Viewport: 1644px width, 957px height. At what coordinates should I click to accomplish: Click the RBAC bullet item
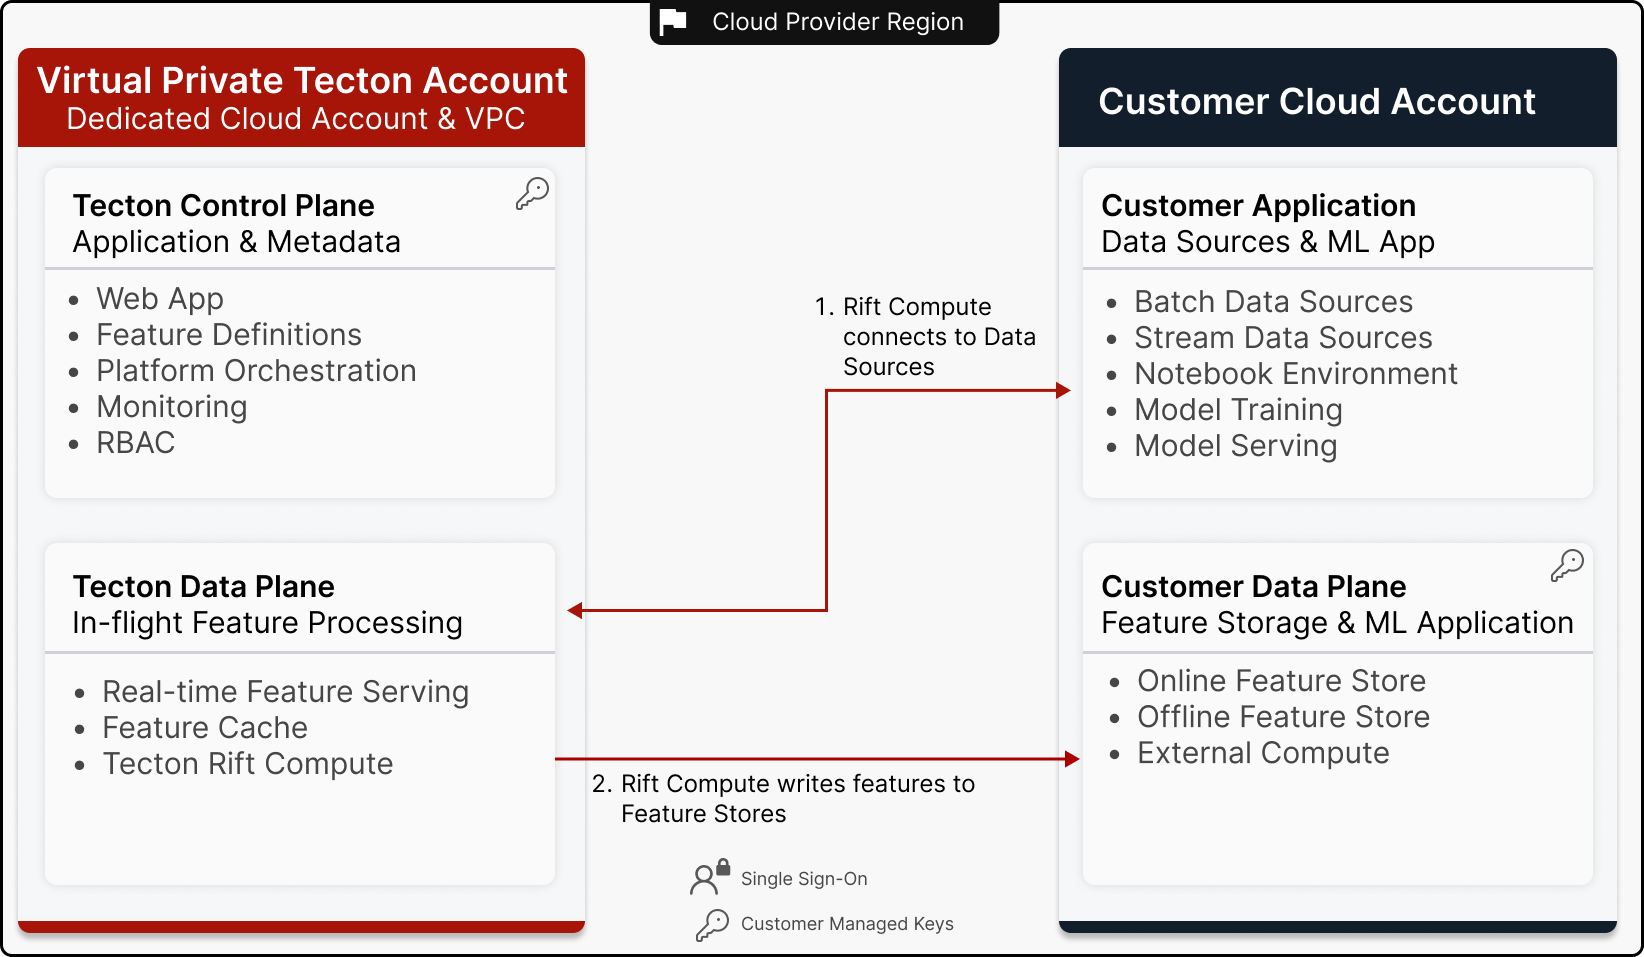tap(136, 443)
